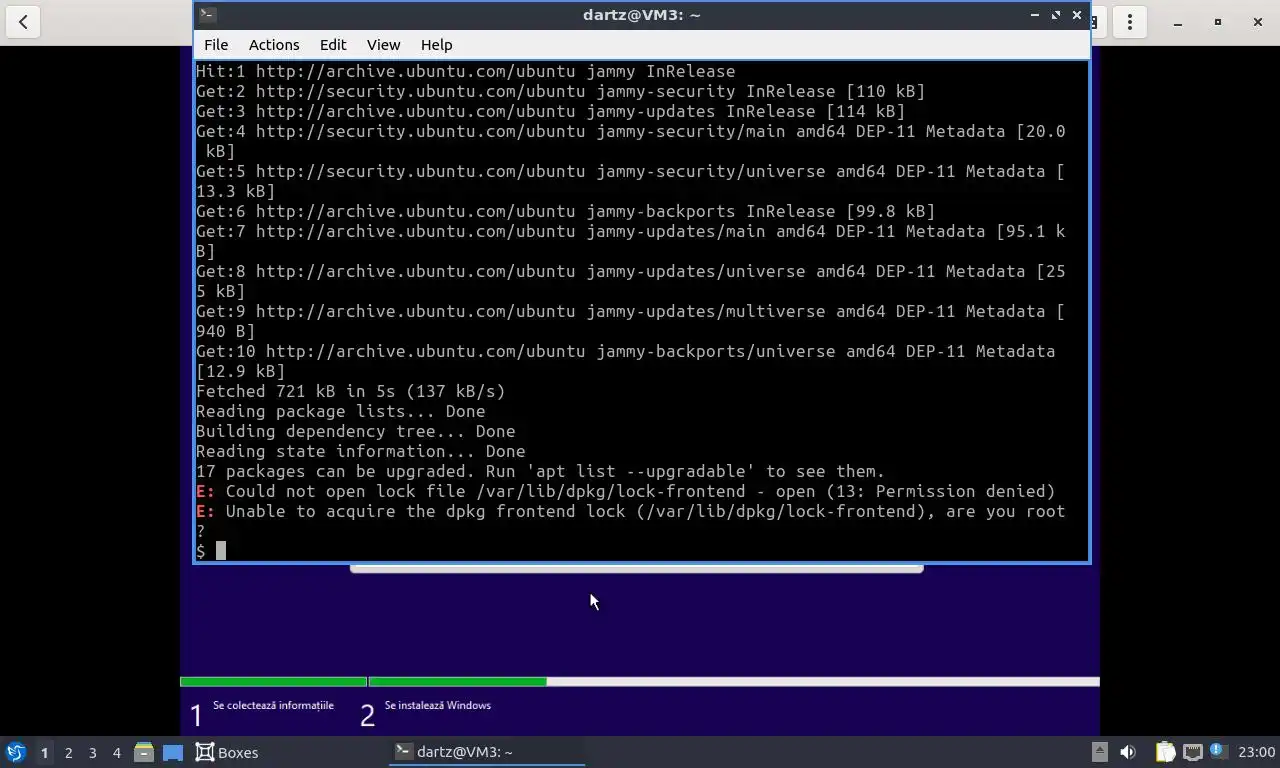This screenshot has height=768, width=1280.
Task: Minimize the Boxes window
Action: (1177, 22)
